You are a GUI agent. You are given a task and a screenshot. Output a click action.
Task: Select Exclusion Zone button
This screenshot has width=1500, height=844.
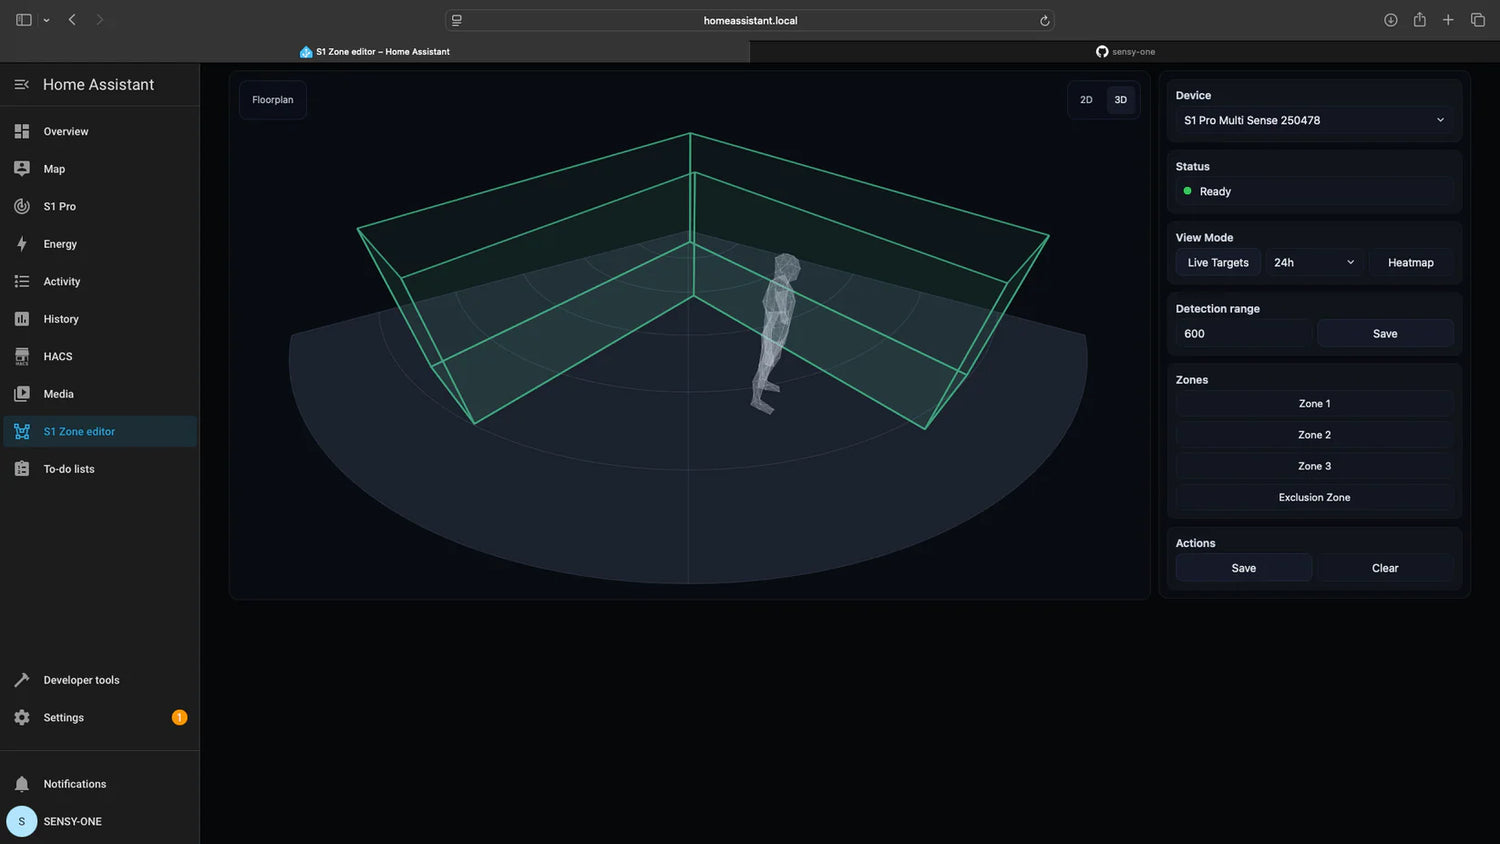[x=1314, y=497]
